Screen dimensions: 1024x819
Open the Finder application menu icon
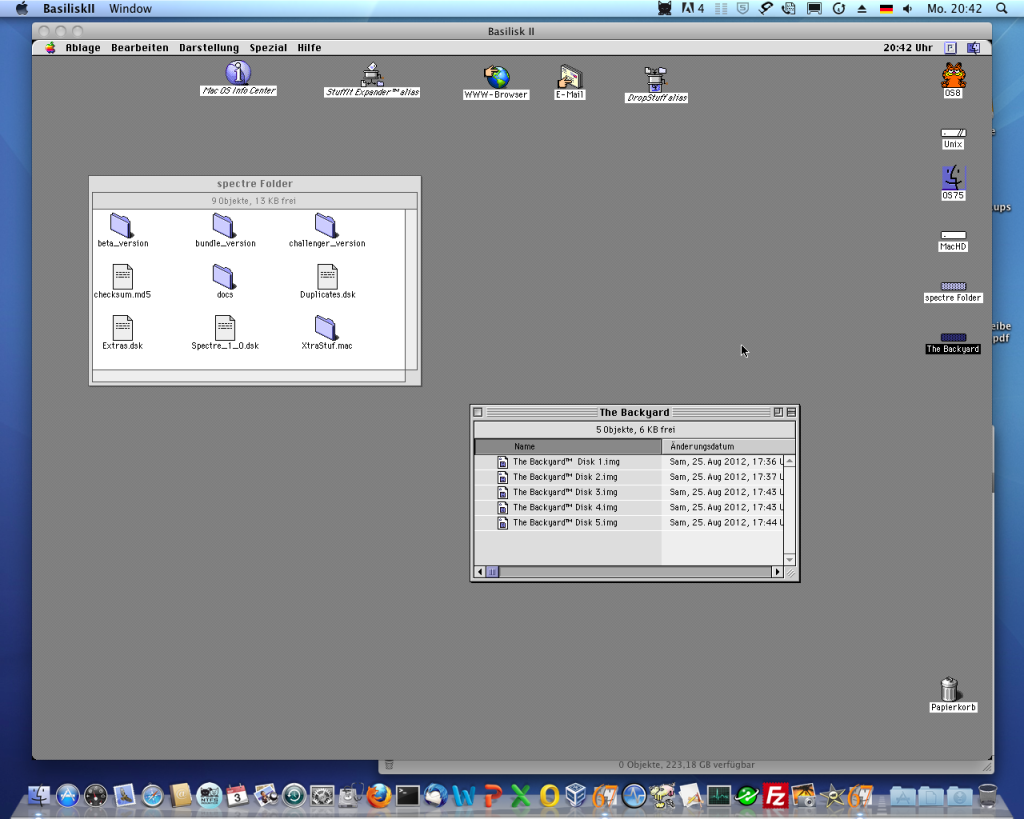973,48
